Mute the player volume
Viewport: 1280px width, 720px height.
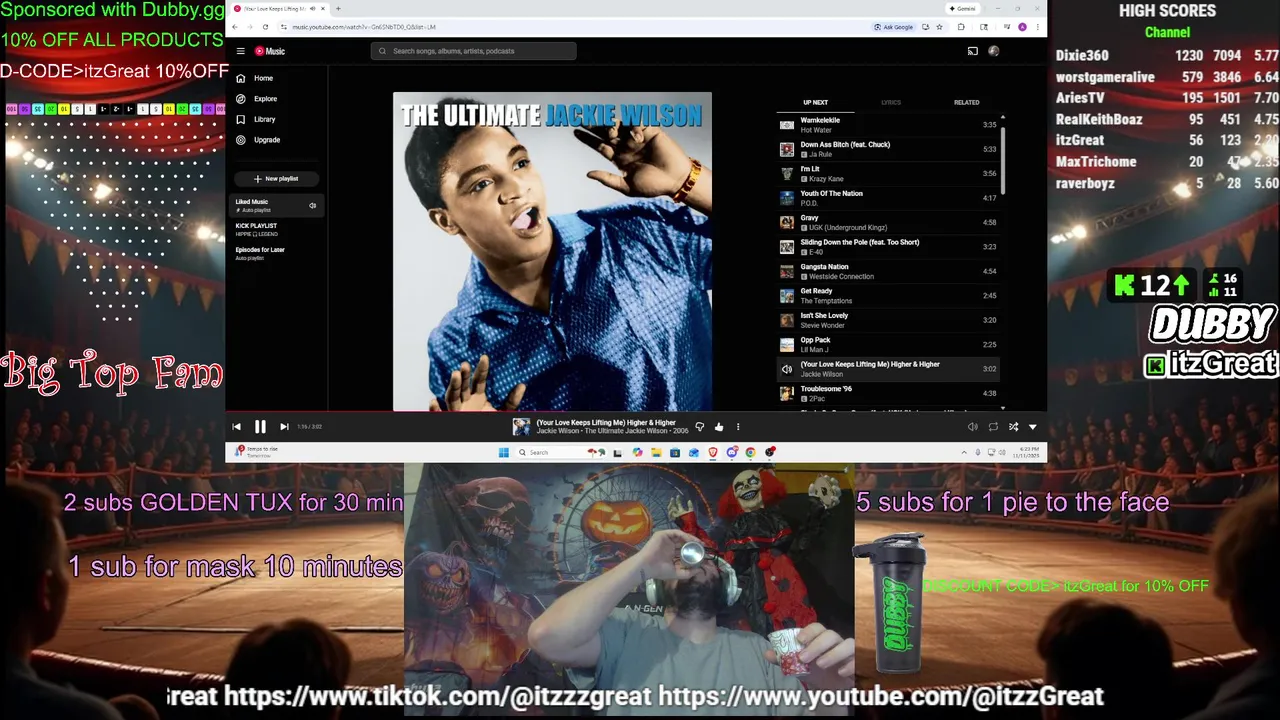[972, 427]
